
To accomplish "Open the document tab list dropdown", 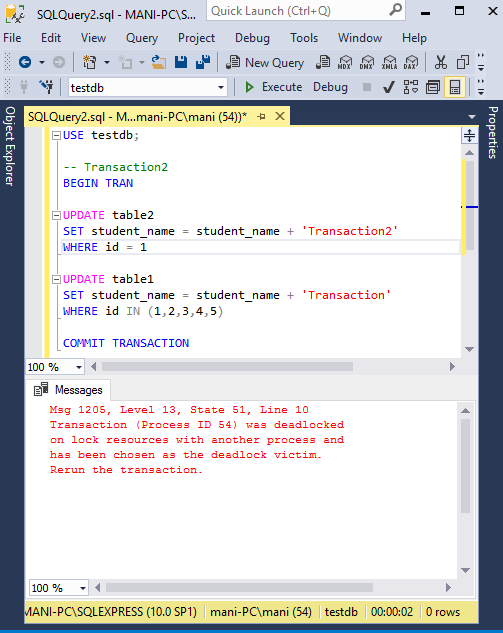I will [x=472, y=117].
